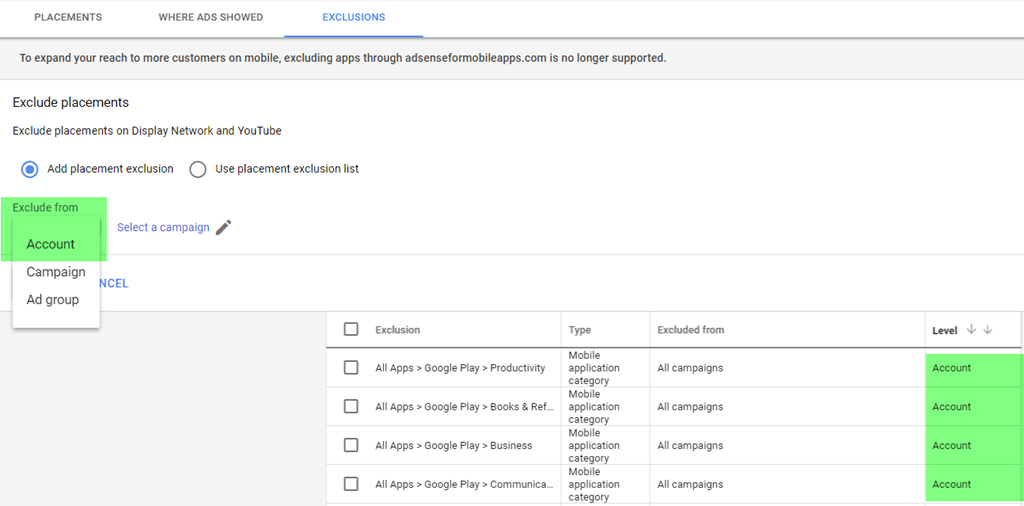The width and height of the screenshot is (1024, 506).
Task: Open the Exclusions tab
Action: (353, 18)
